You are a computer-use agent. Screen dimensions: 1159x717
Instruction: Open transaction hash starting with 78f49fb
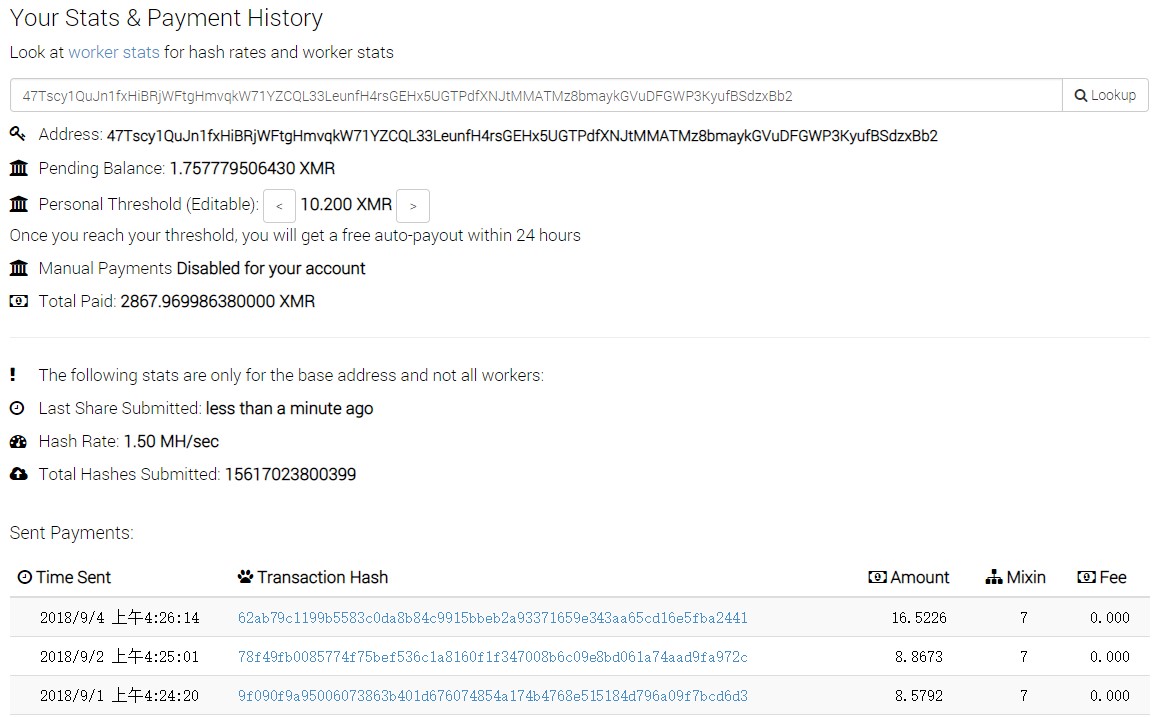492,657
